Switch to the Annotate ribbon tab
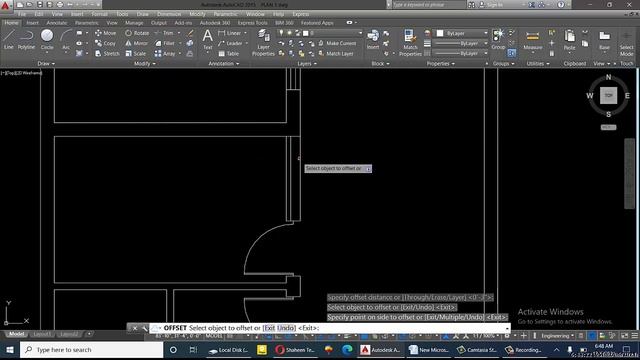The image size is (640, 360). click(x=57, y=23)
